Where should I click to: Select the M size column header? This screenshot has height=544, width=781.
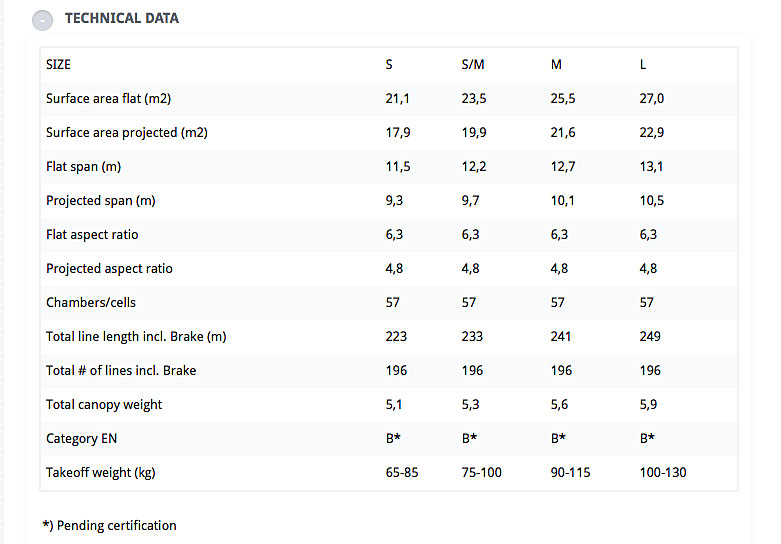pyautogui.click(x=556, y=65)
